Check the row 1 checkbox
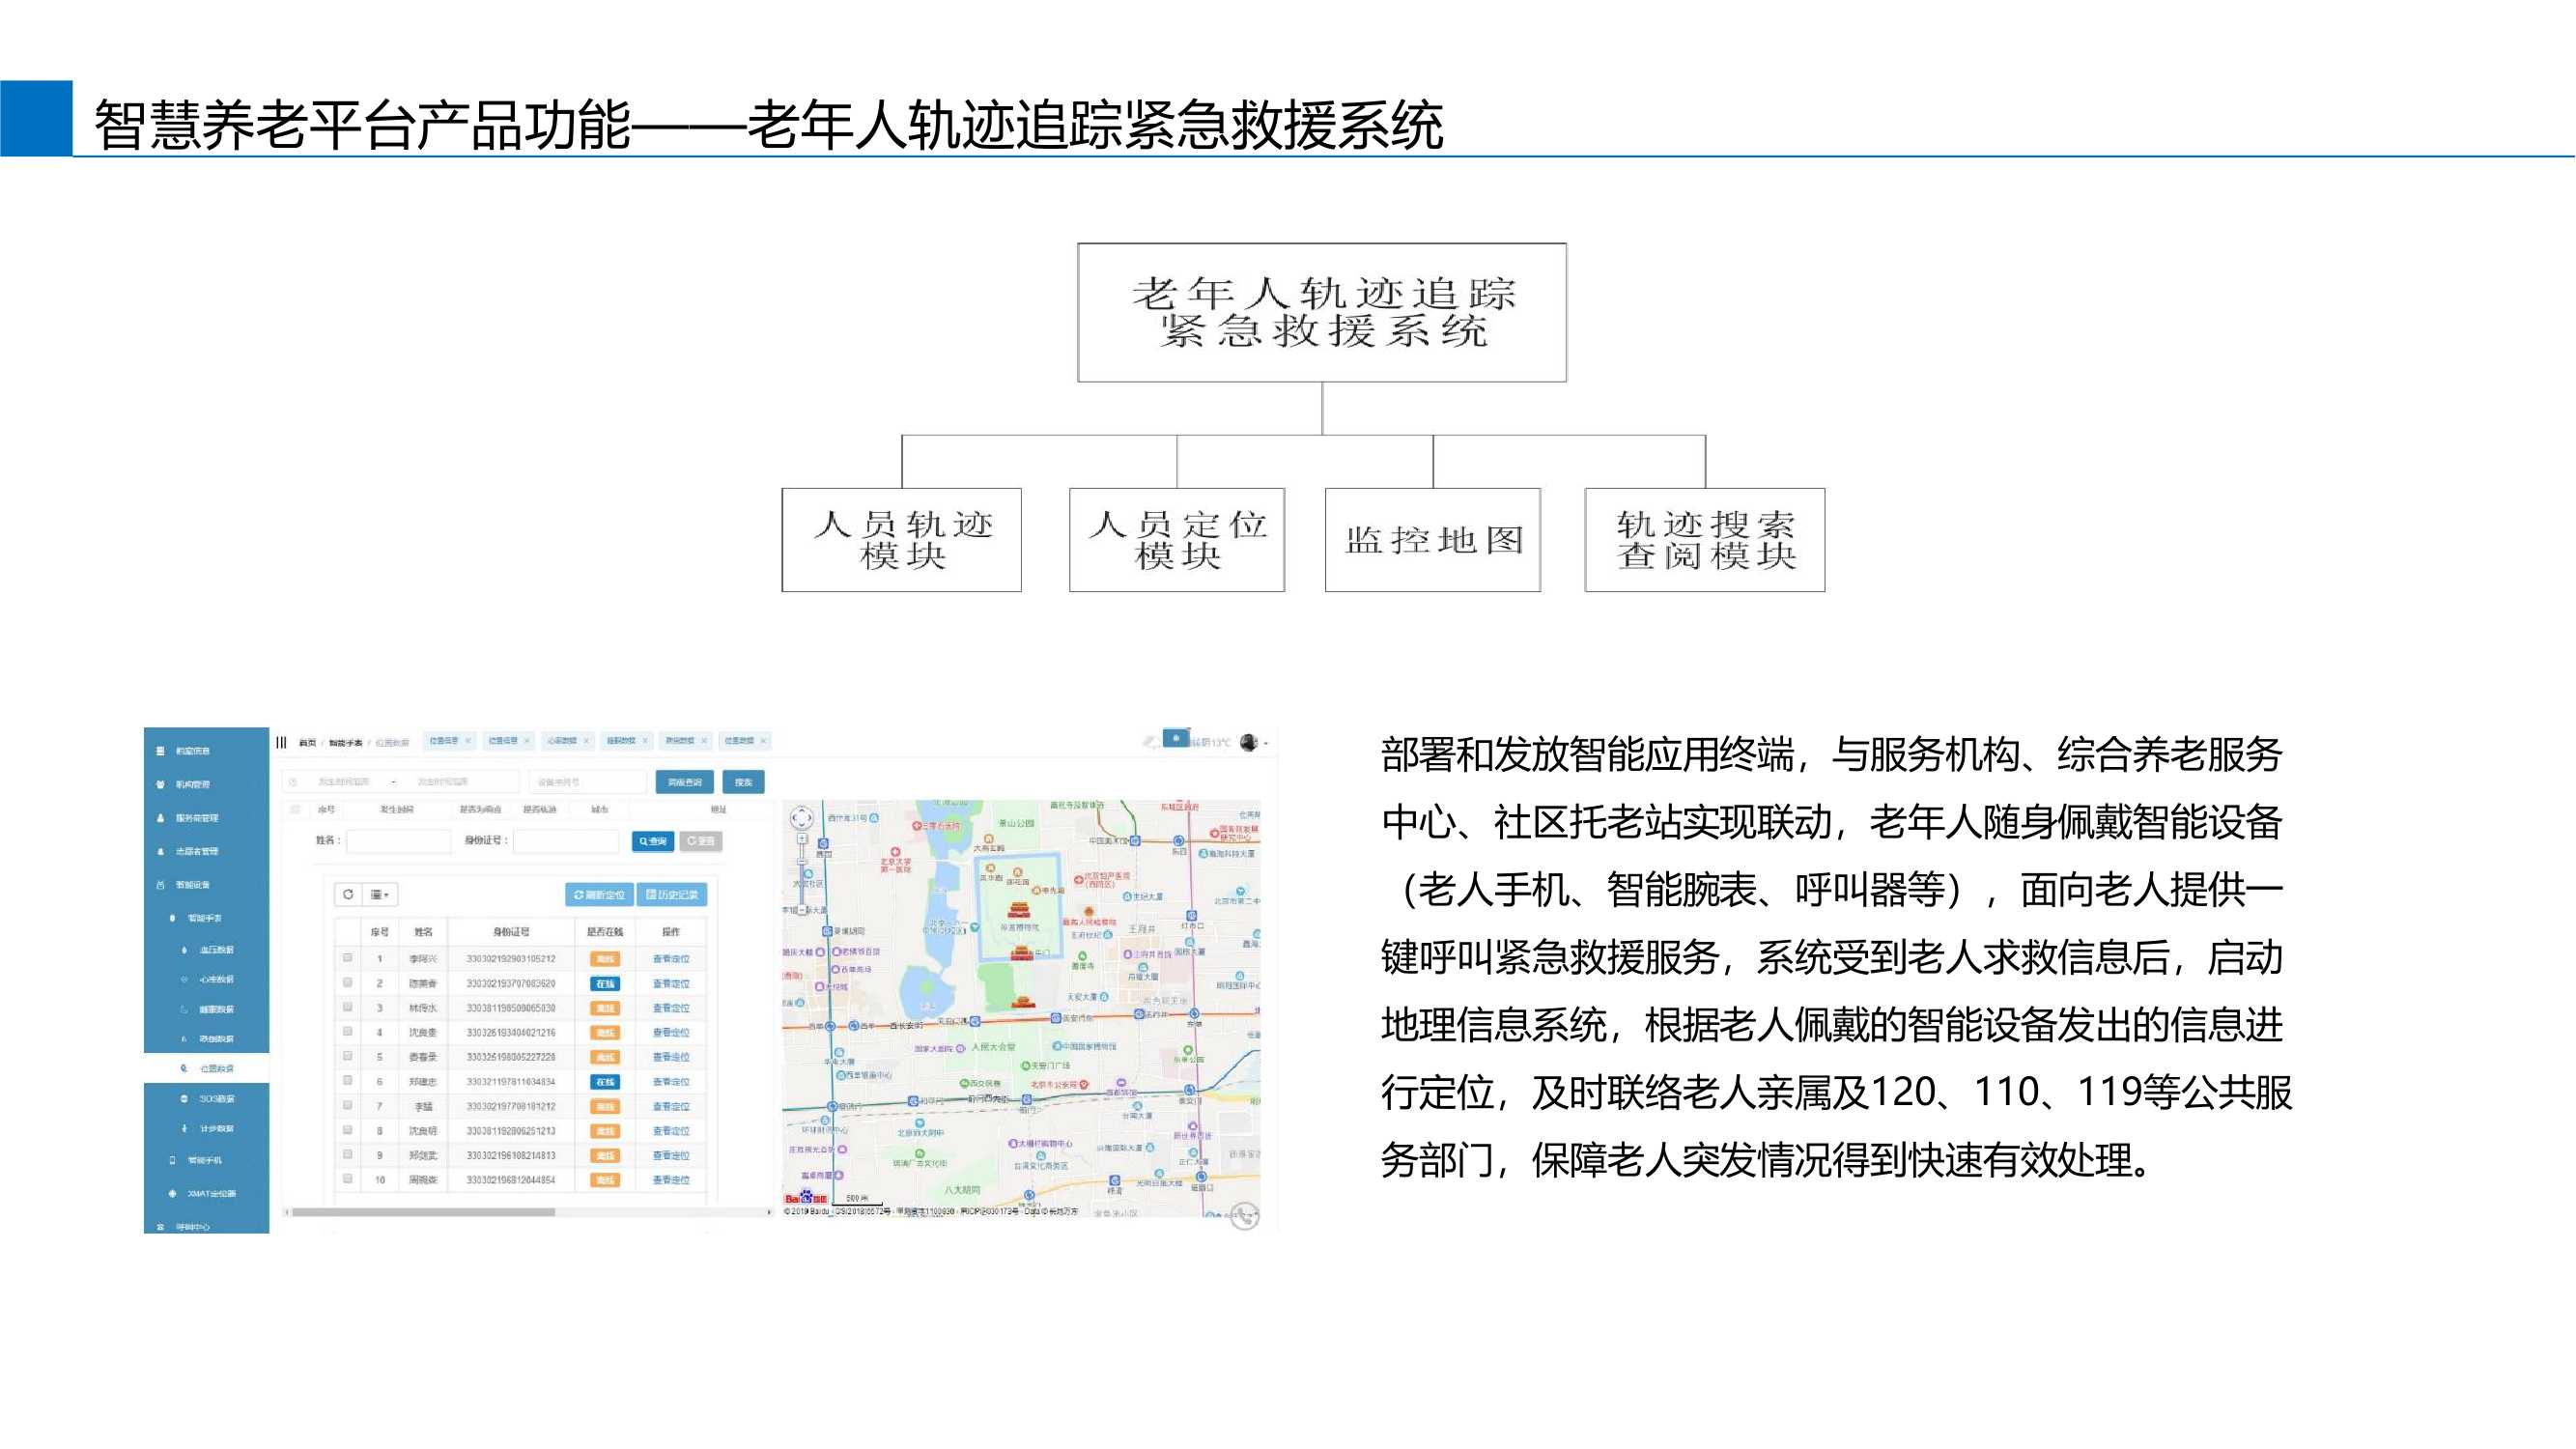The height and width of the screenshot is (1449, 2576). (348, 958)
